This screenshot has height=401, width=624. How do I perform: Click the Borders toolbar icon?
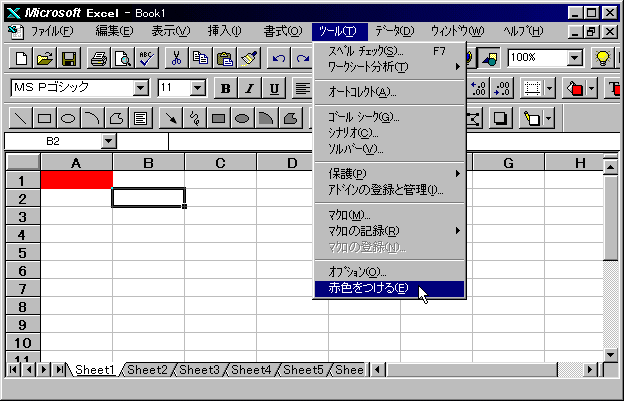pos(532,88)
